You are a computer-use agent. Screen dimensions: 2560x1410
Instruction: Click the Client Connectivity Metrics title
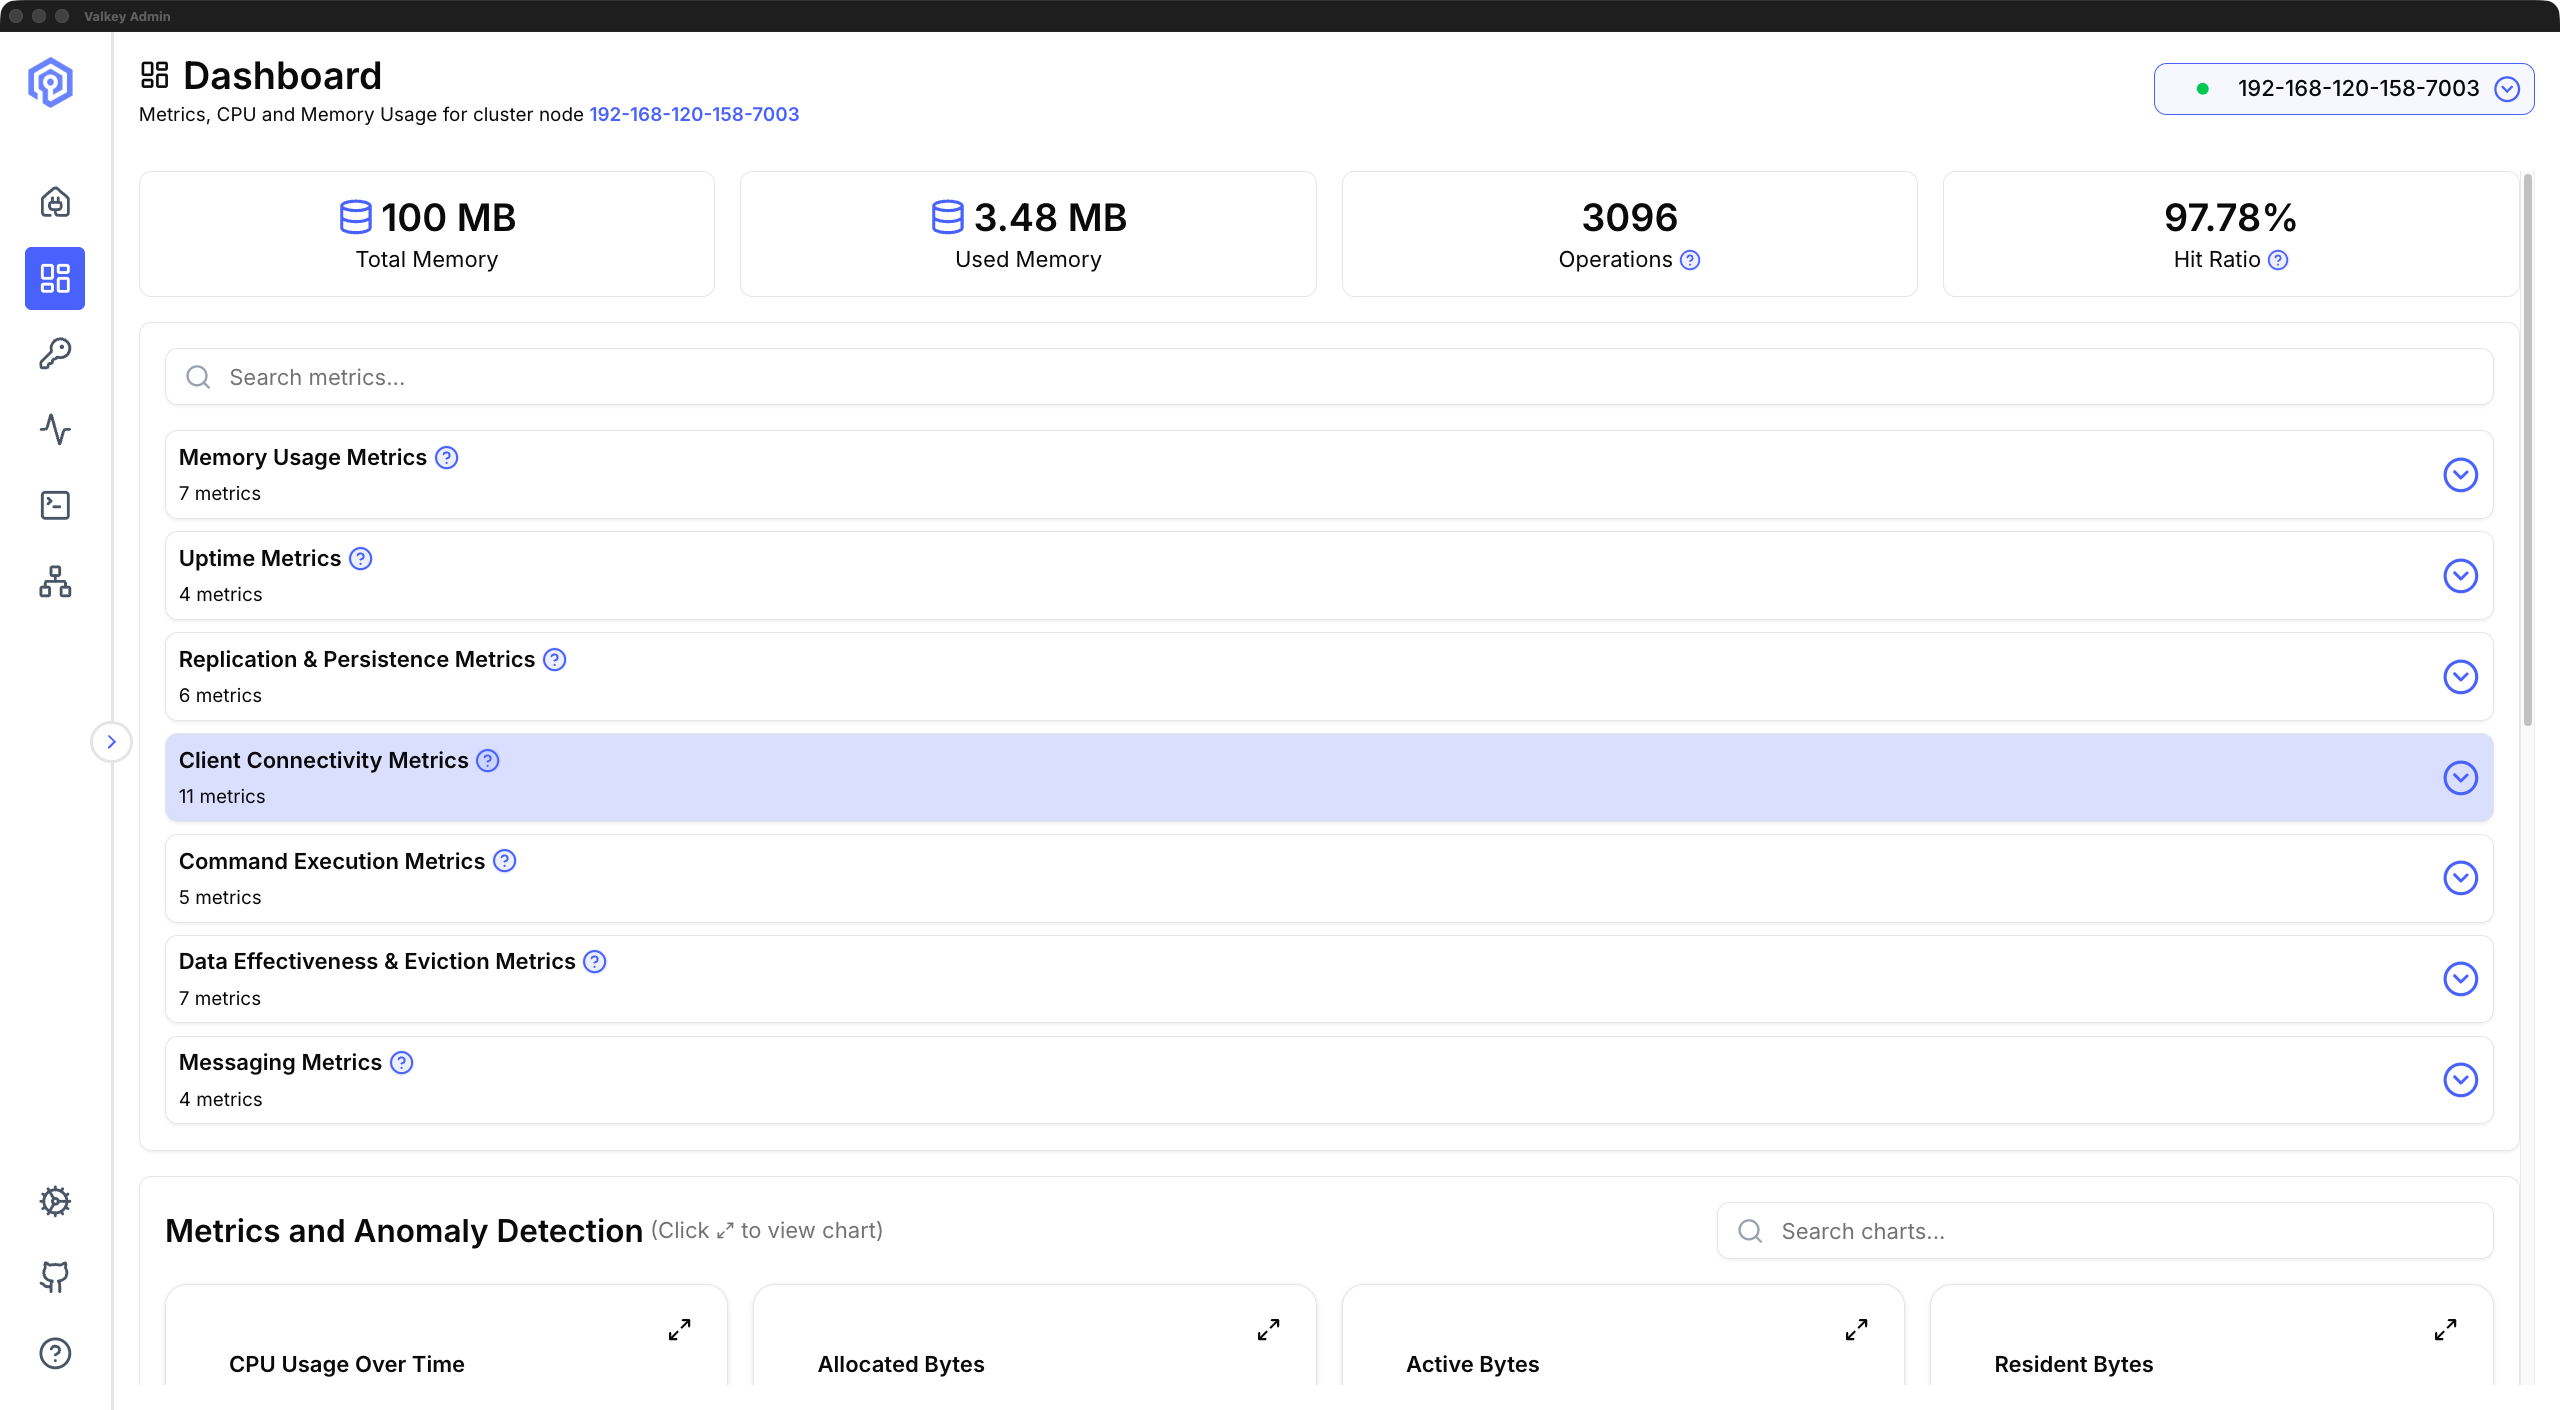[x=324, y=761]
